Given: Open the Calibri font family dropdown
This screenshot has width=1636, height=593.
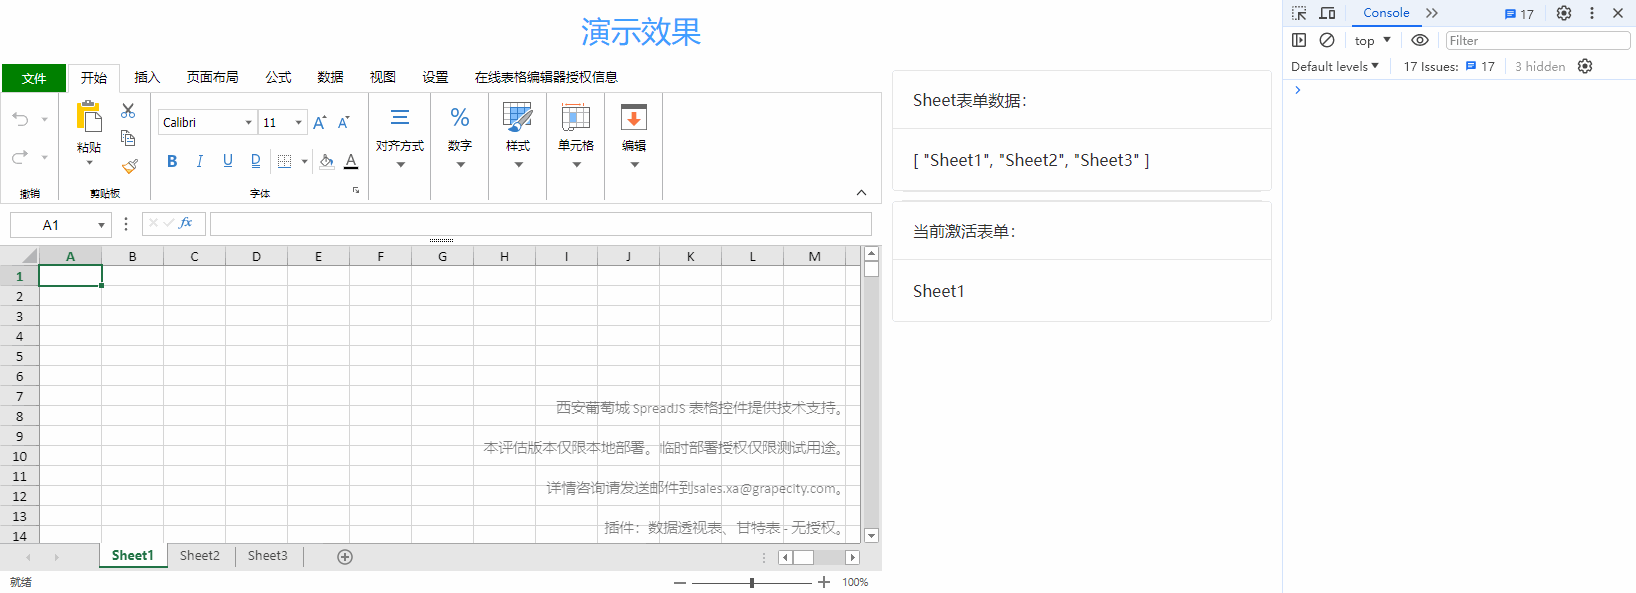Looking at the screenshot, I should pyautogui.click(x=248, y=123).
